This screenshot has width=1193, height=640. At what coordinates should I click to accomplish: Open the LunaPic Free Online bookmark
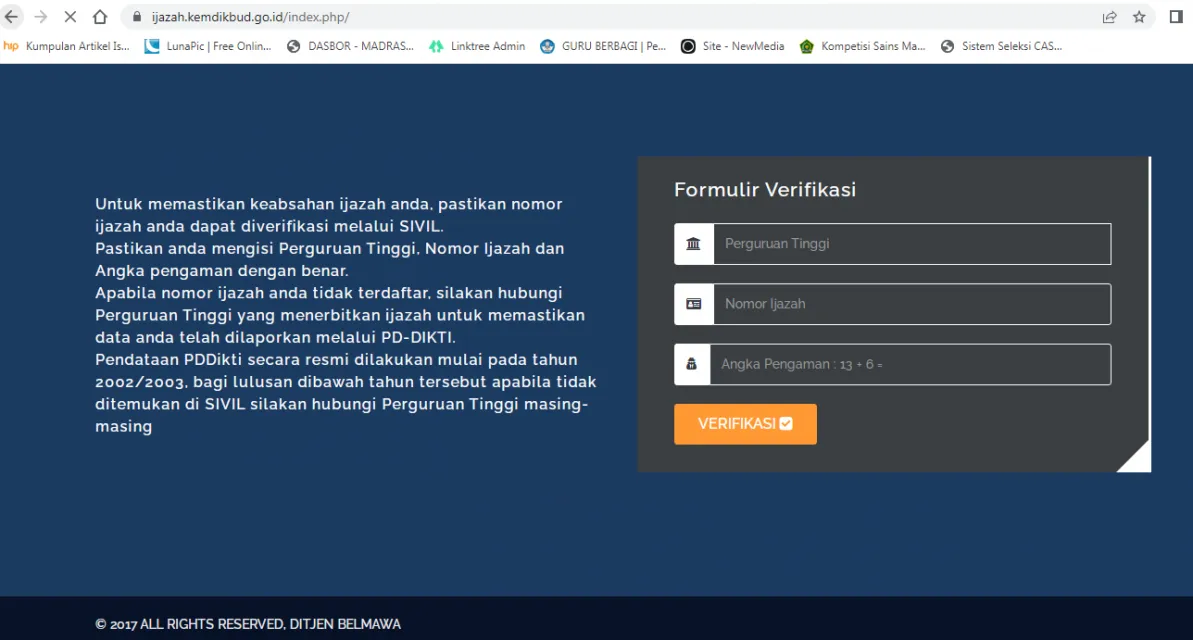click(208, 46)
